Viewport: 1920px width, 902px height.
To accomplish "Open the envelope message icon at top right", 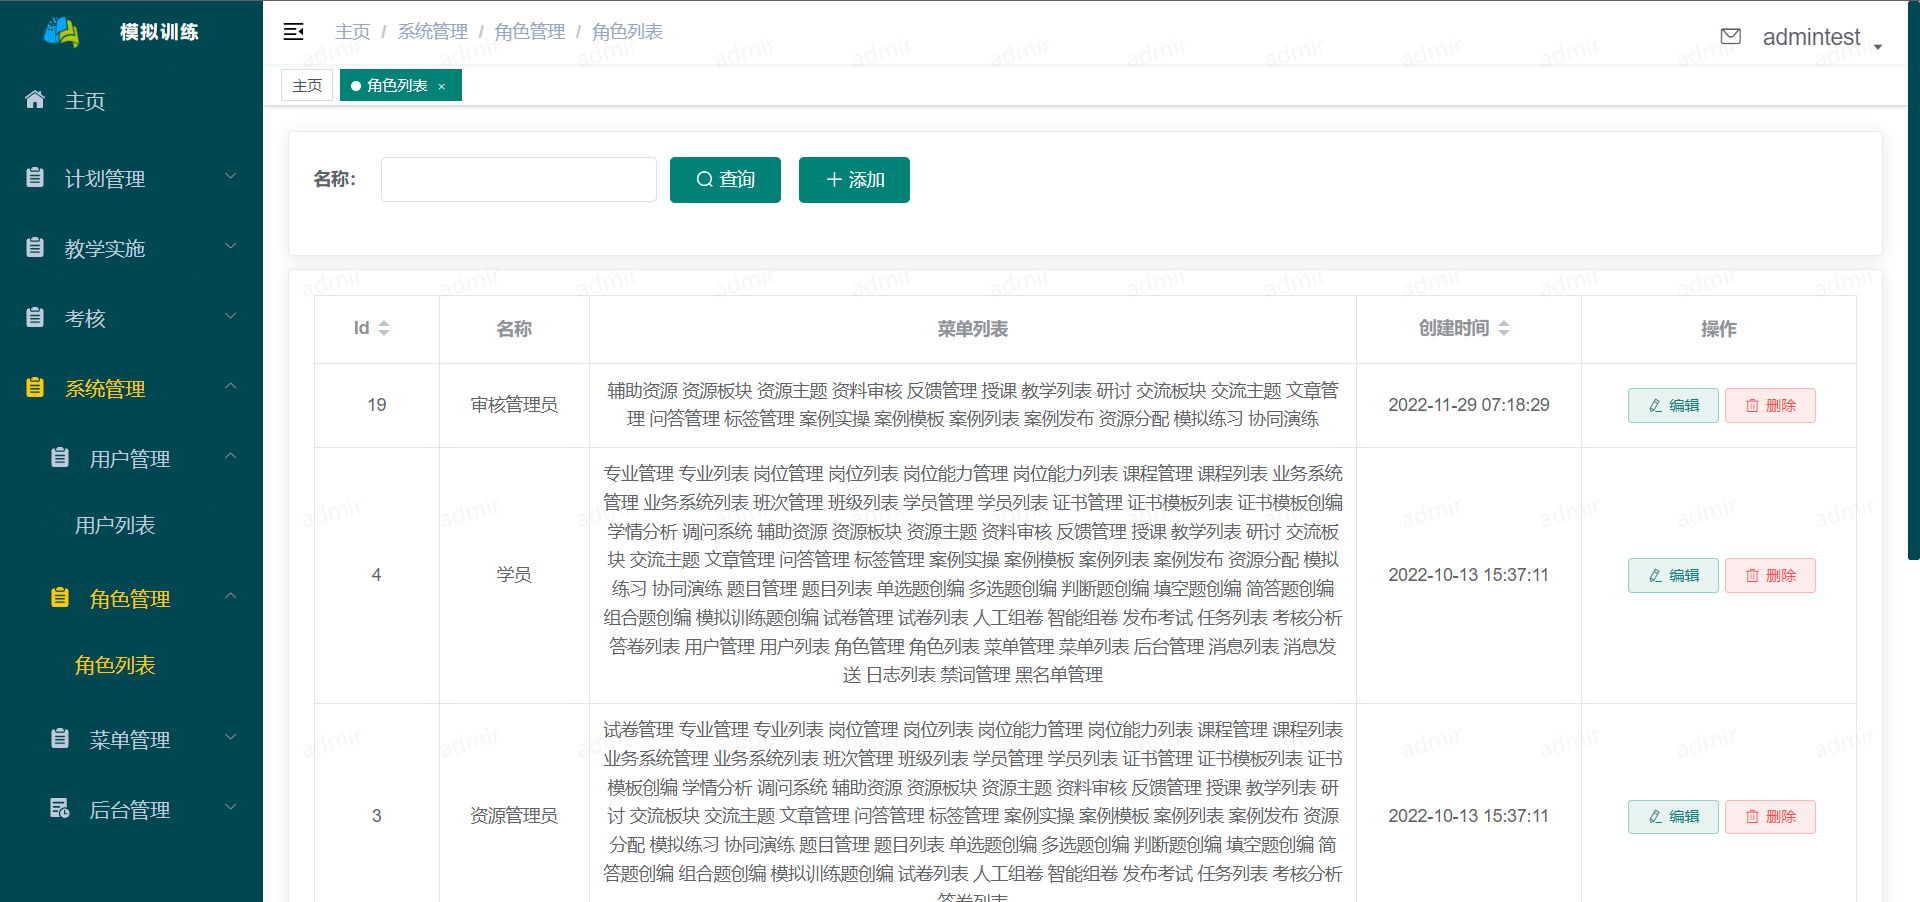I will coord(1731,35).
